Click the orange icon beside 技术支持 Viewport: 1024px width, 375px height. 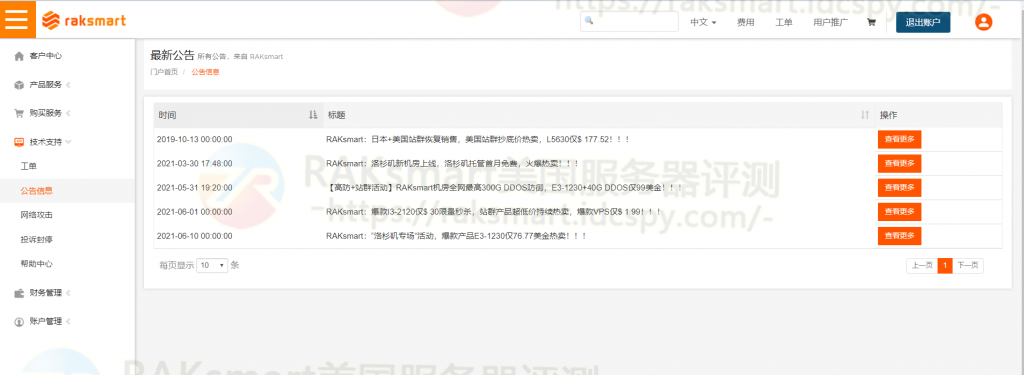coord(19,142)
